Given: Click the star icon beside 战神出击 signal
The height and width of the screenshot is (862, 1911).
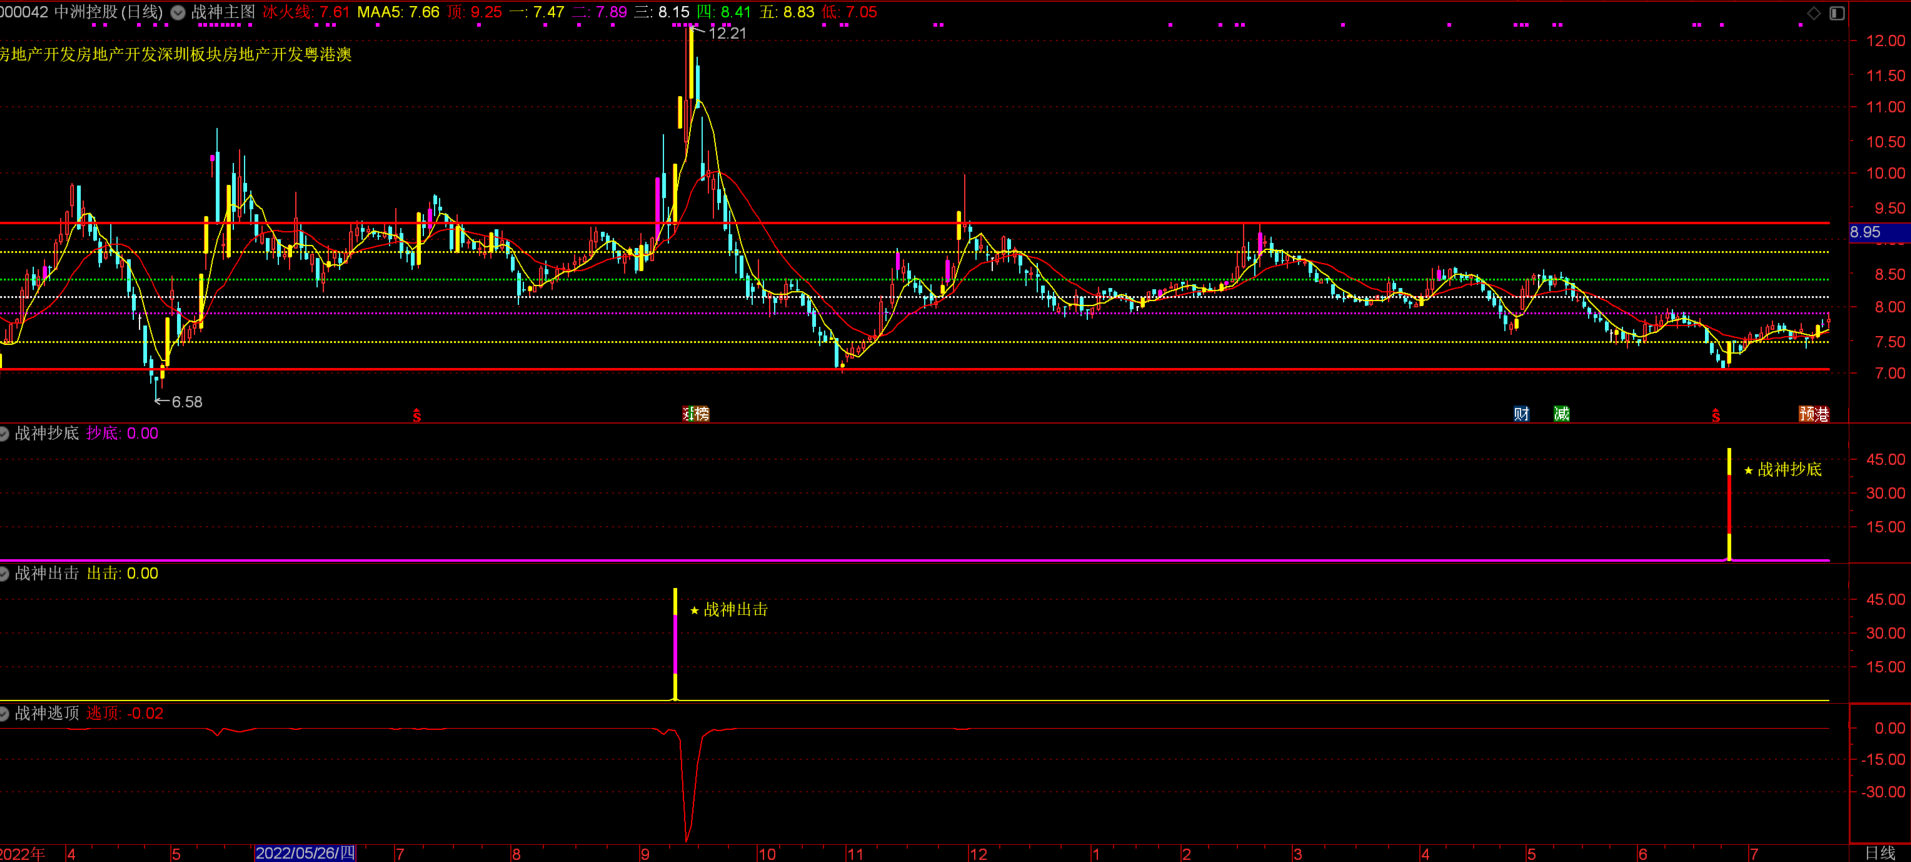Looking at the screenshot, I should click(694, 610).
